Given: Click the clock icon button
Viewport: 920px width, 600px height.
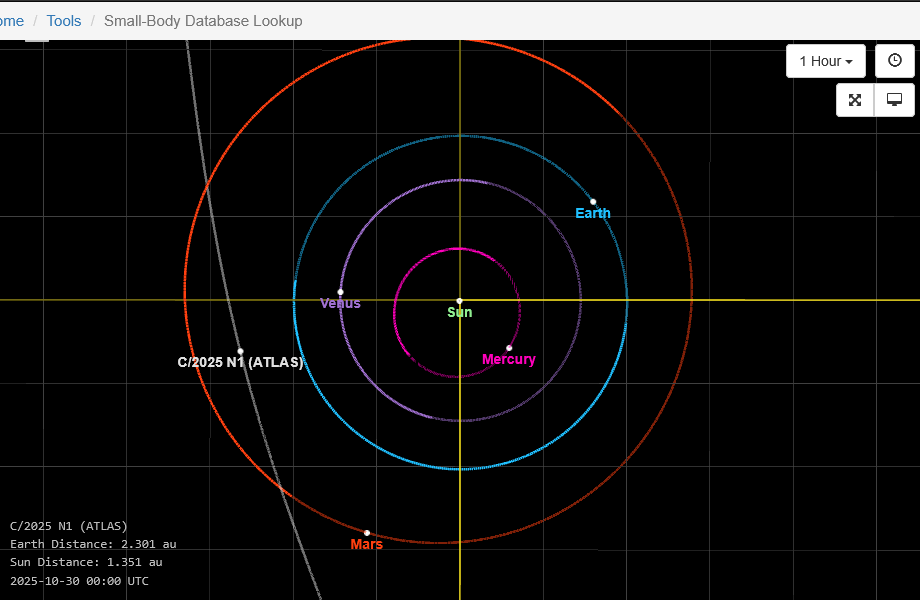Looking at the screenshot, I should pyautogui.click(x=894, y=61).
